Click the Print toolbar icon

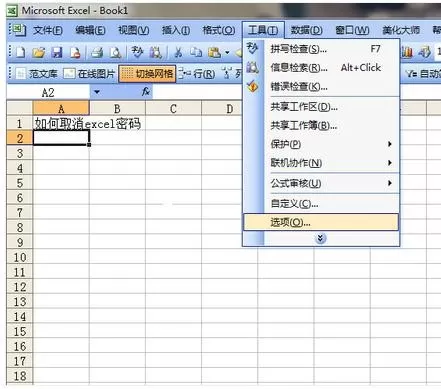pyautogui.click(x=97, y=52)
